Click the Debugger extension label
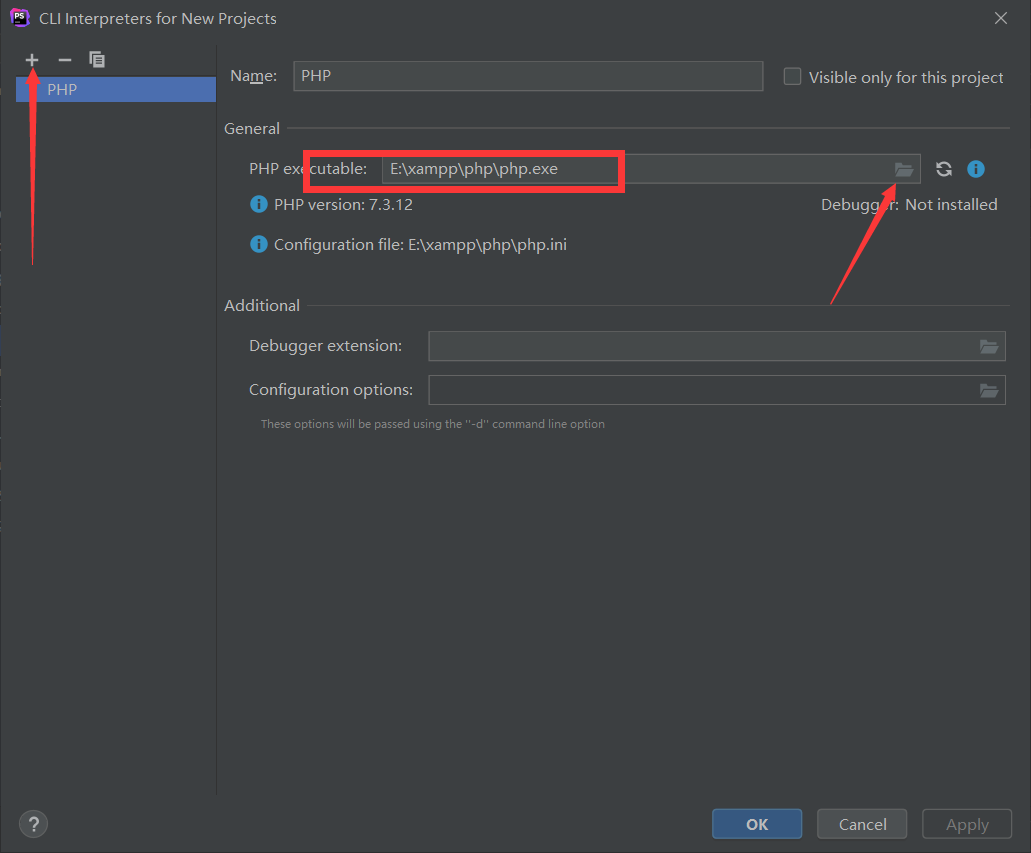 [x=325, y=346]
